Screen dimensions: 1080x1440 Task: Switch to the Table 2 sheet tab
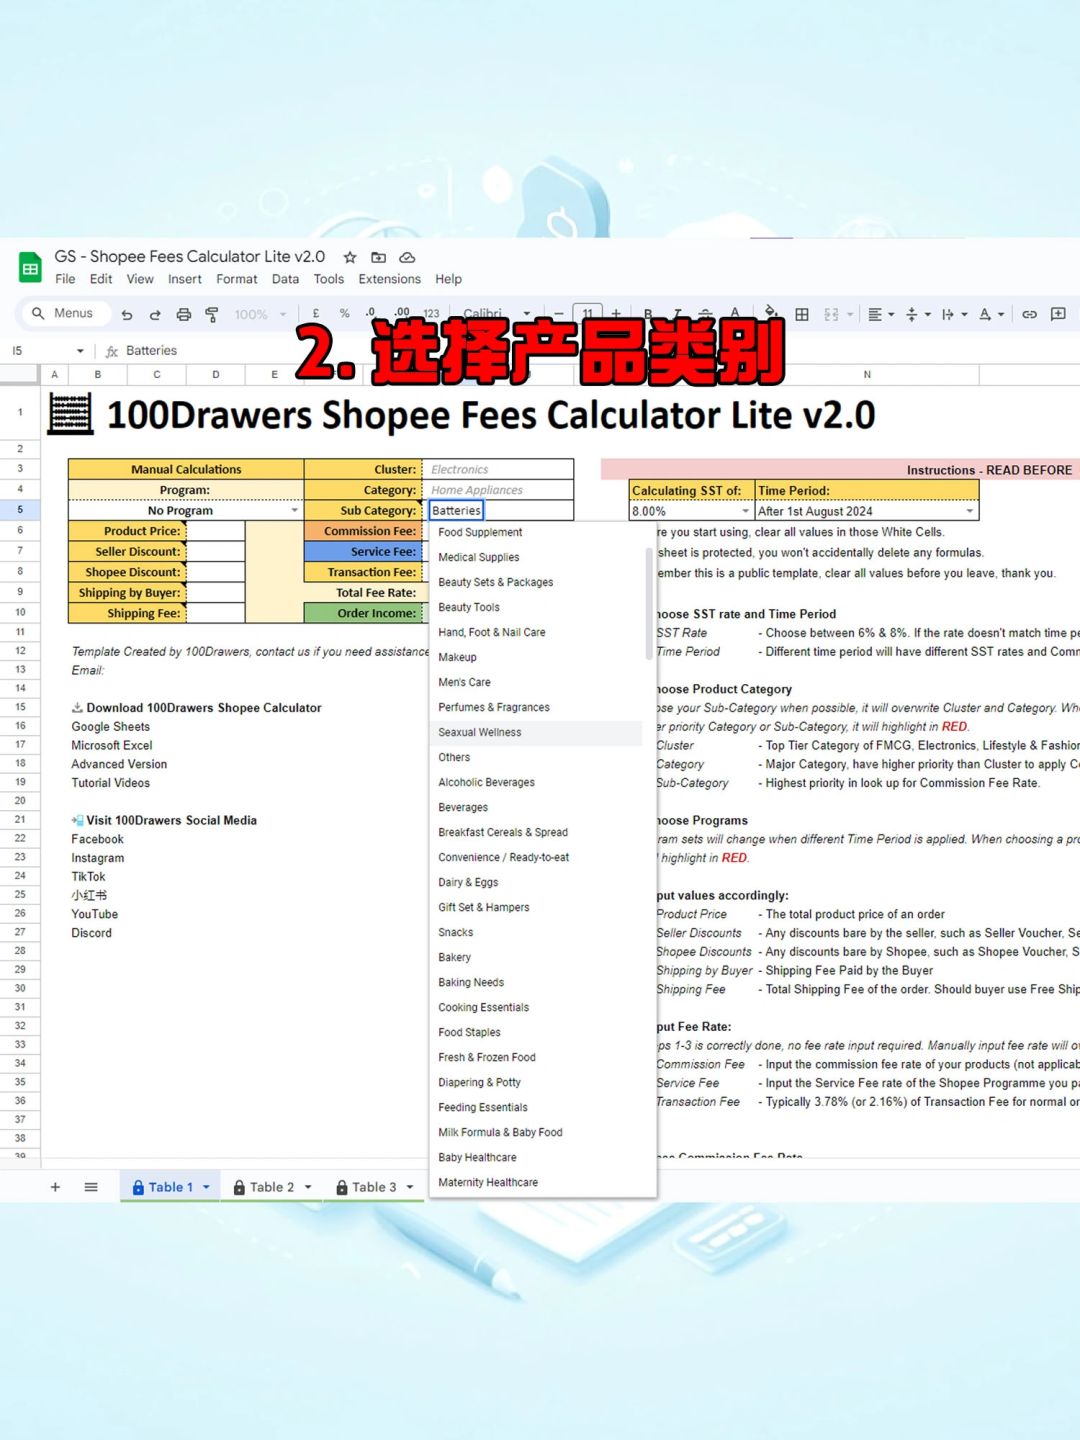point(272,1187)
